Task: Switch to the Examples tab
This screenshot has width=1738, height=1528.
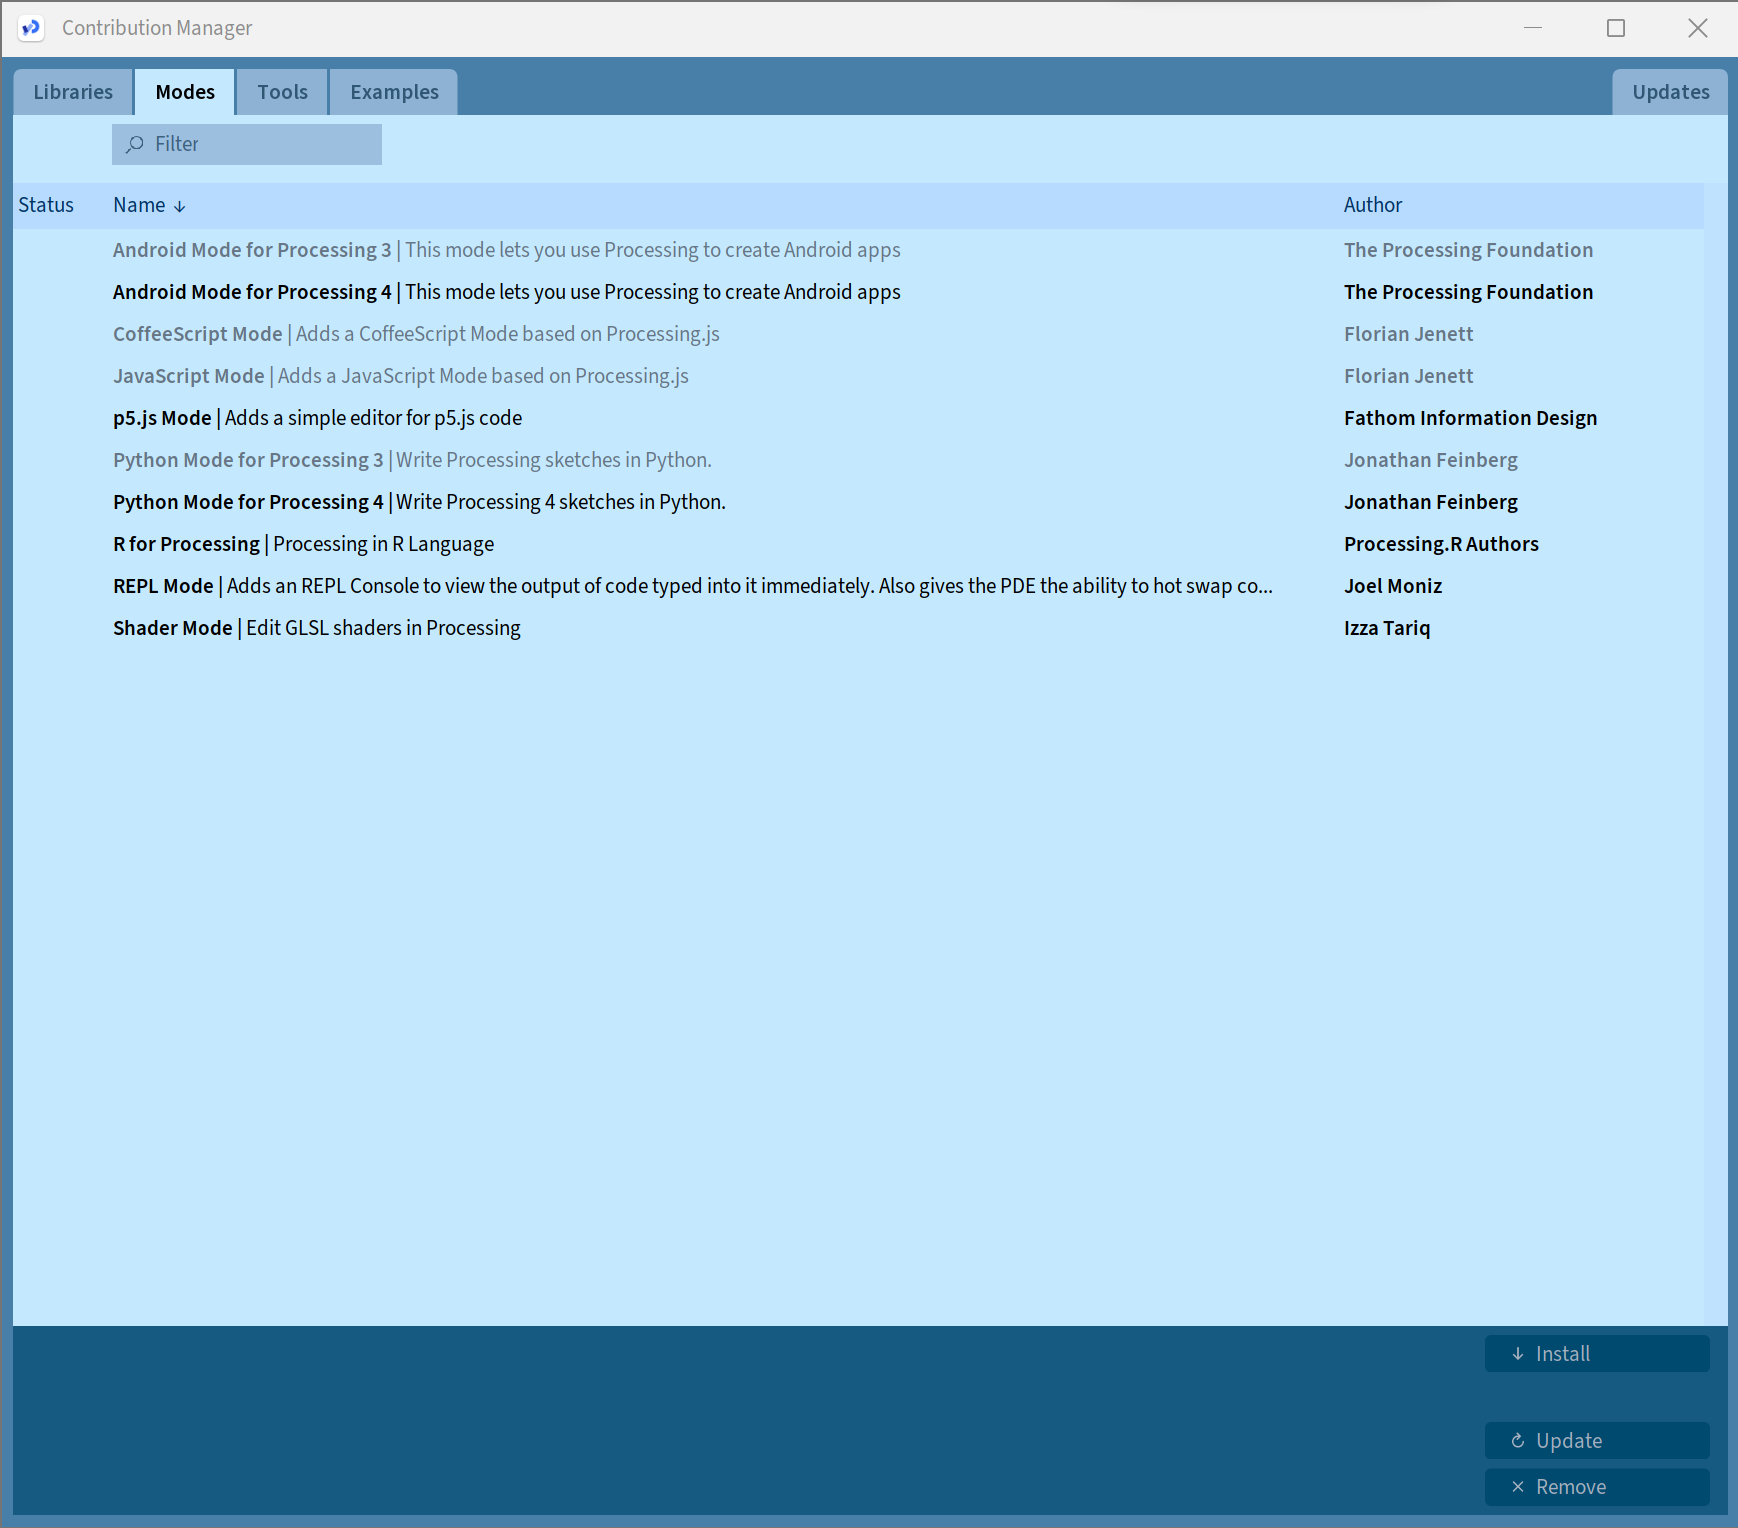Action: click(x=394, y=92)
